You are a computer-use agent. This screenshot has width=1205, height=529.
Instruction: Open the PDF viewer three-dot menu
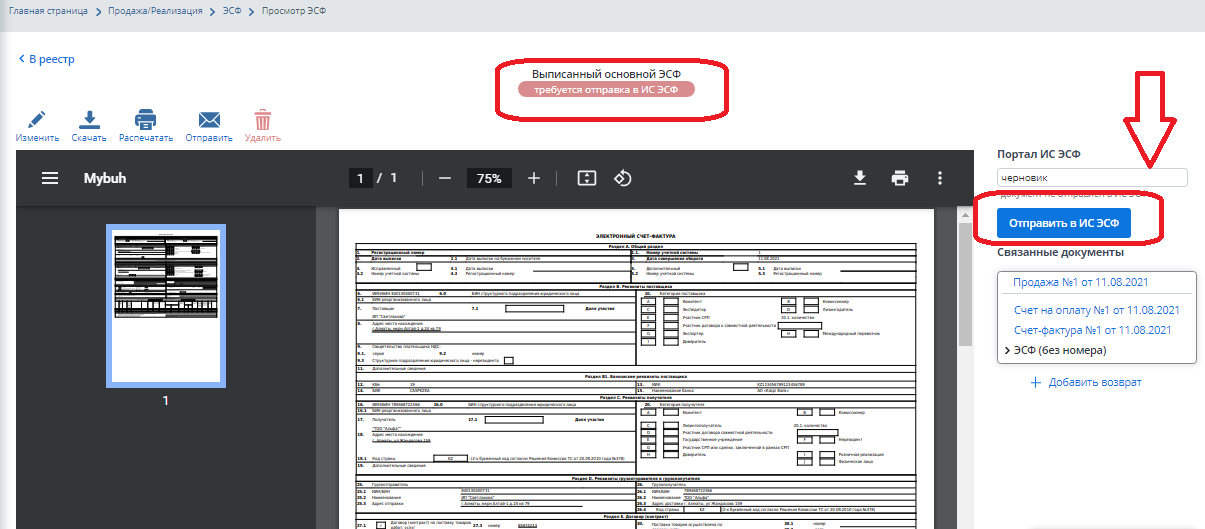(x=939, y=178)
